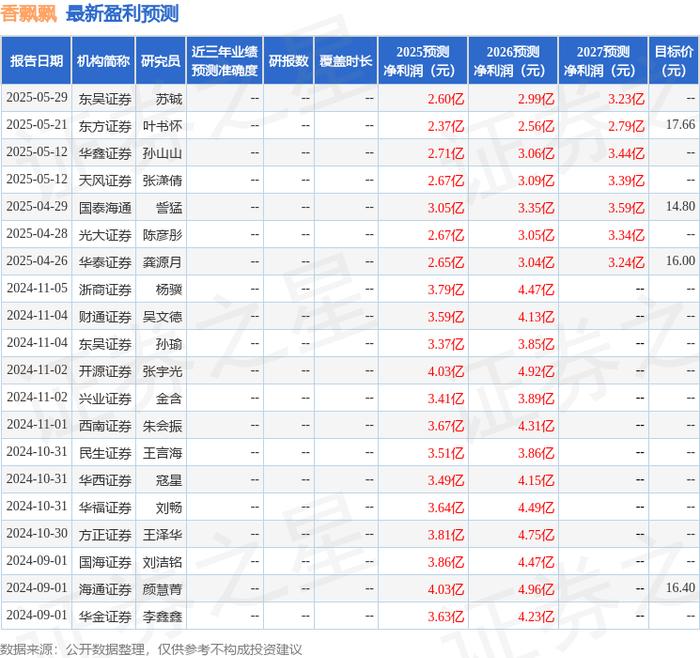700x658 pixels.
Task: Select the 东吴证券 row dated 2025-05-29
Action: [350, 98]
